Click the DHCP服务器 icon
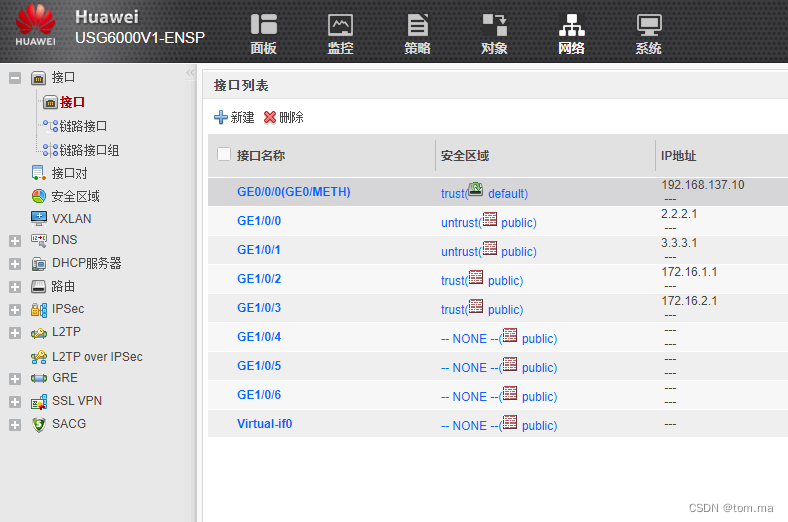This screenshot has height=522, width=788. tap(39, 263)
